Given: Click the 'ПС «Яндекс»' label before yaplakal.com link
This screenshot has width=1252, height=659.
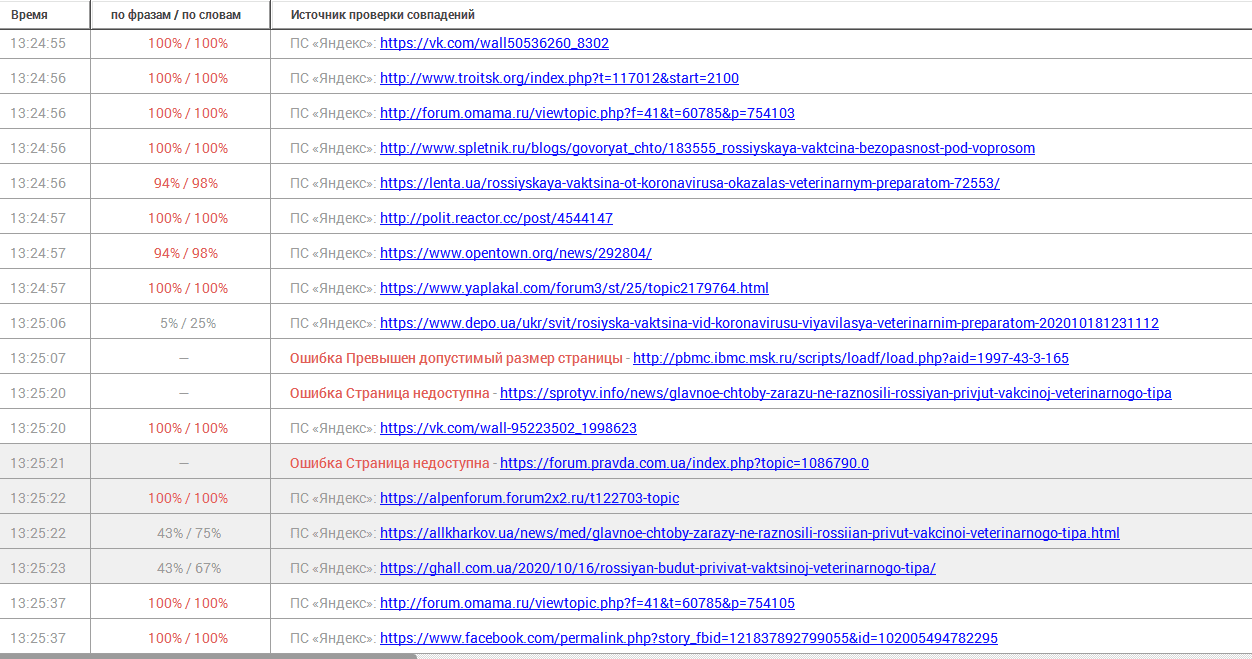Looking at the screenshot, I should (x=333, y=288).
